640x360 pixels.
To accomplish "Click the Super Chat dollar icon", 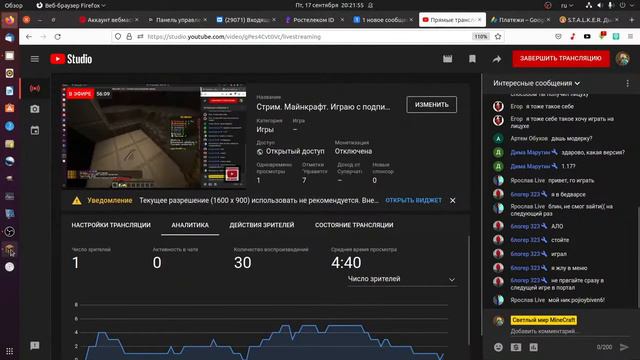I will (516, 347).
